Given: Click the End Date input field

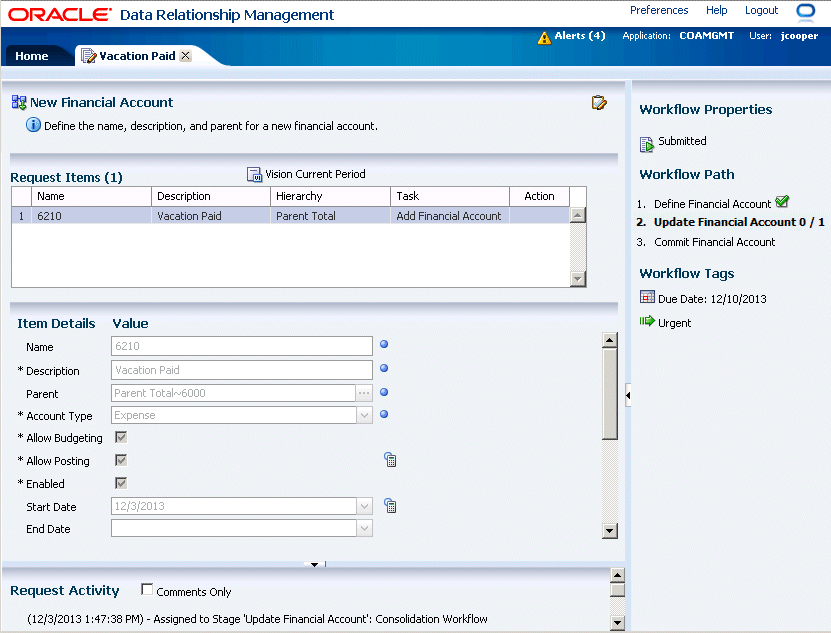Looking at the screenshot, I should click(x=233, y=528).
